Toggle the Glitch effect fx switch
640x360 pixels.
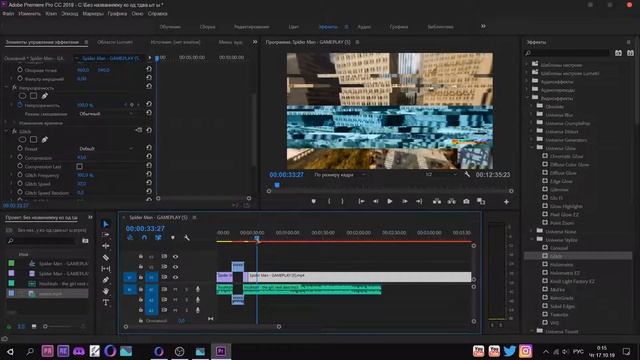[x=14, y=131]
